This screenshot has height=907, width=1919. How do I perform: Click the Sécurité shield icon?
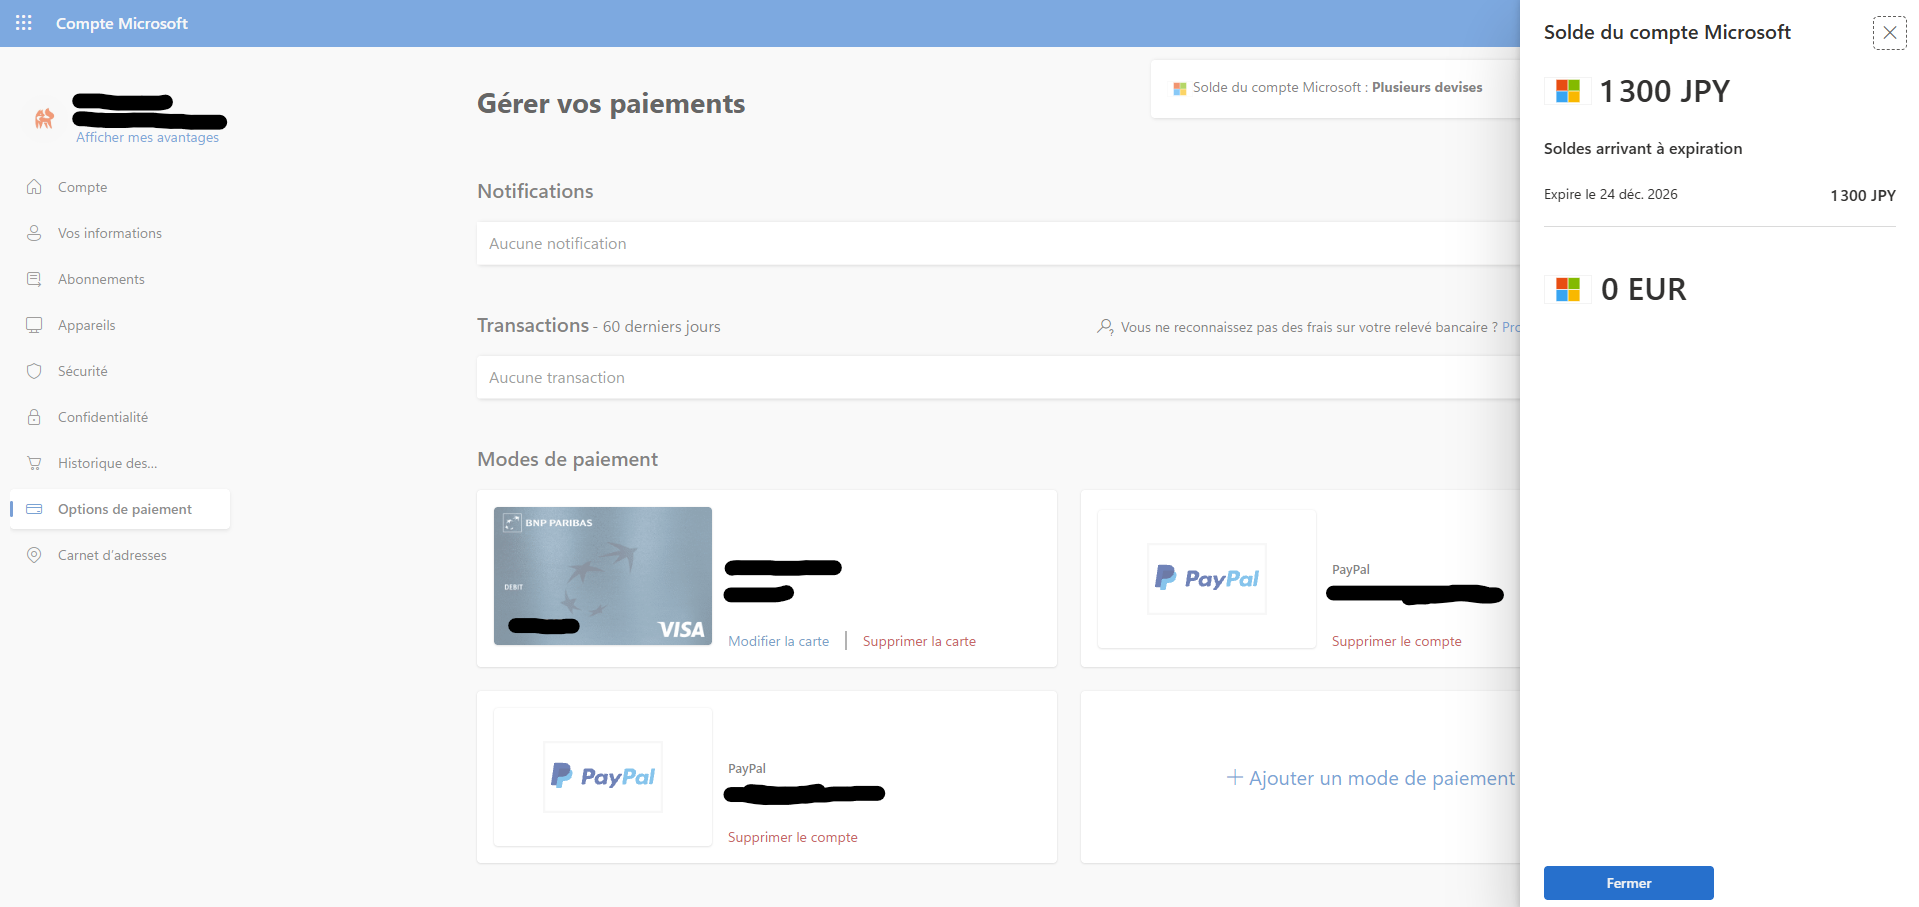34,371
